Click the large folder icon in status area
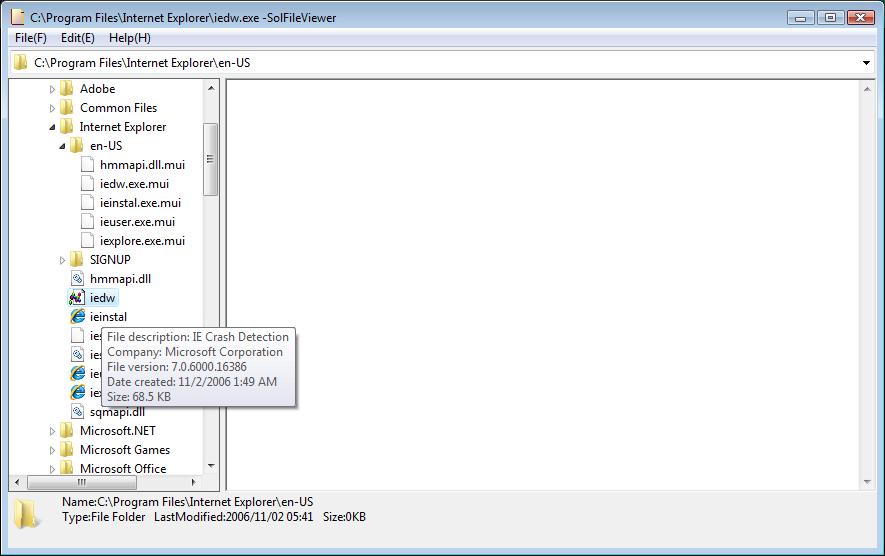Viewport: 885px width, 556px height. pos(26,513)
